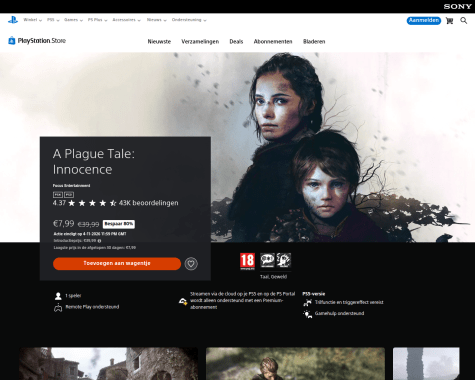Click the Remote Play ondersteund text

[92, 307]
